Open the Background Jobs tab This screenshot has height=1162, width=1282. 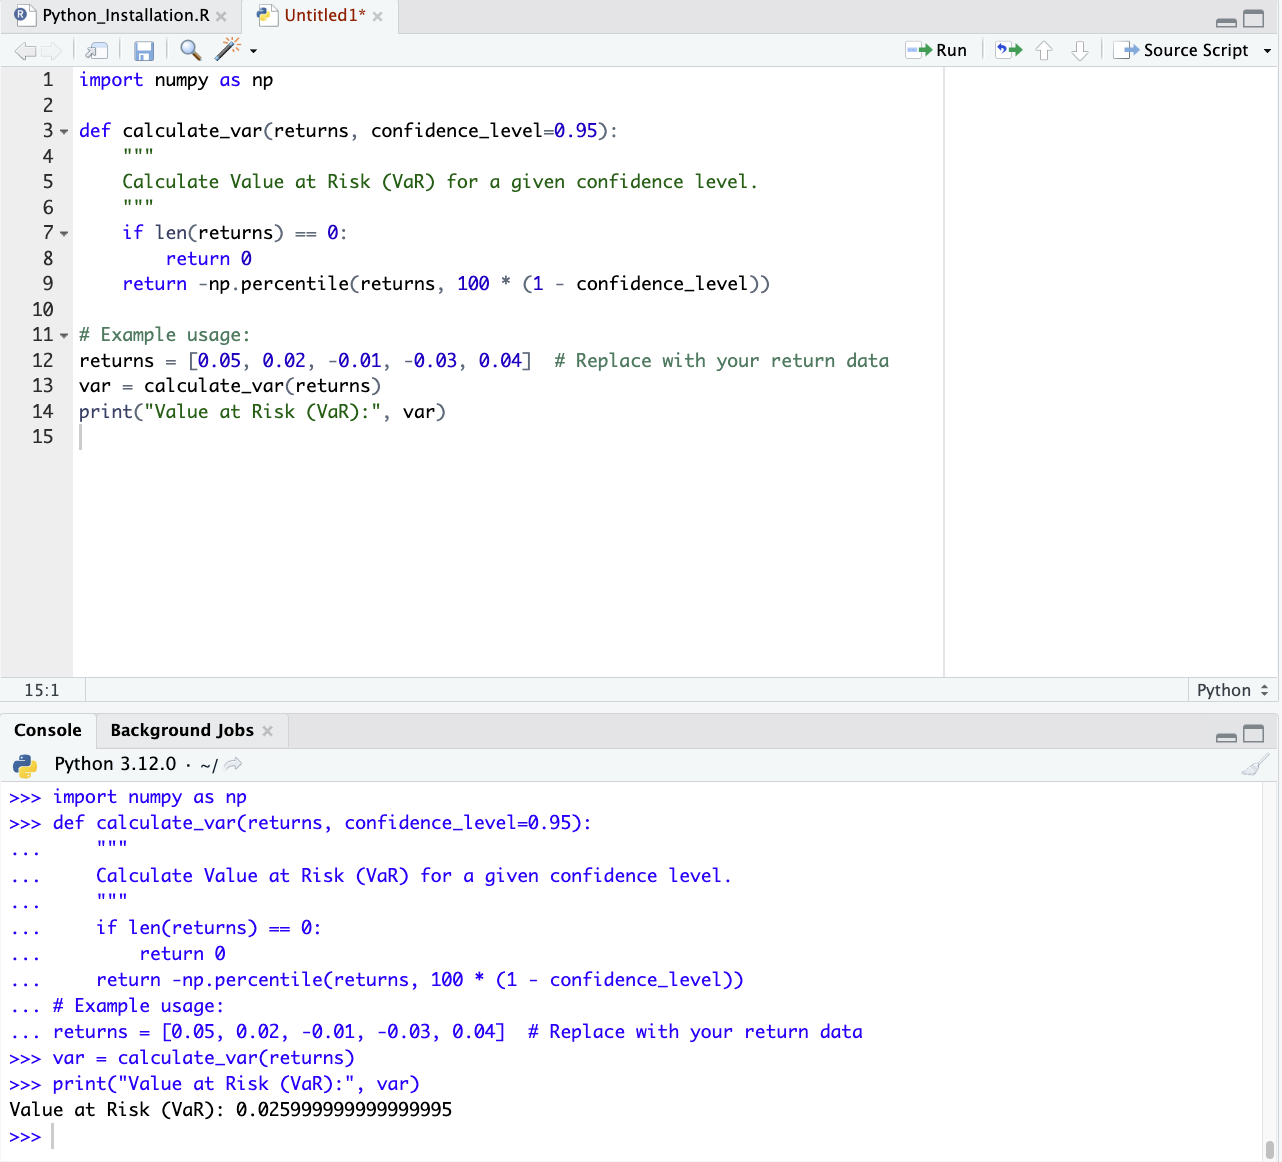[182, 730]
